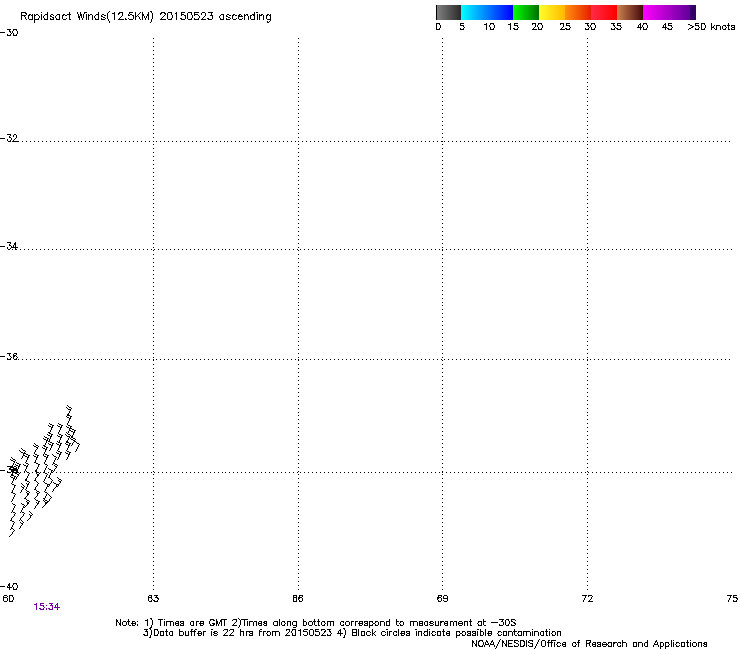The width and height of the screenshot is (740, 650).
Task: Click the longitude label '72'
Action: 587,599
